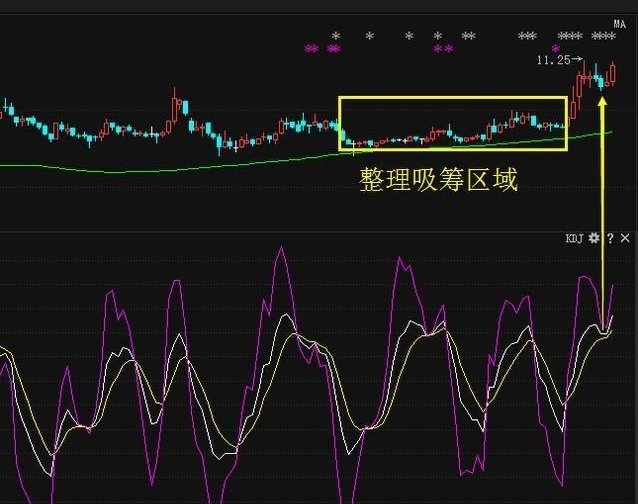This screenshot has height=504, width=638.
Task: Click the tall red candle spike on the left
Action: tap(177, 100)
